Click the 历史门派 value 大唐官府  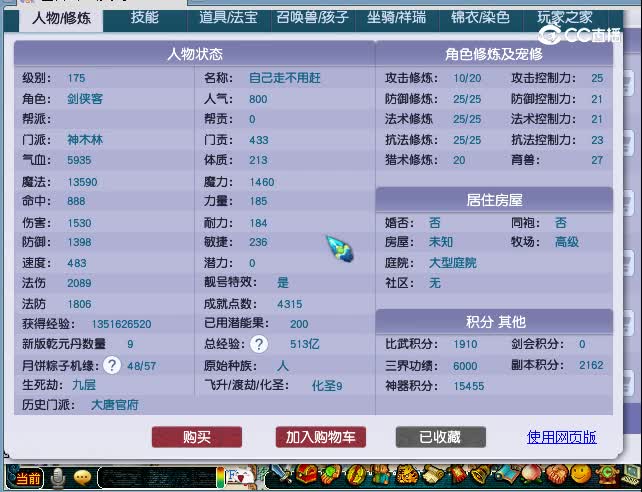[x=115, y=405]
